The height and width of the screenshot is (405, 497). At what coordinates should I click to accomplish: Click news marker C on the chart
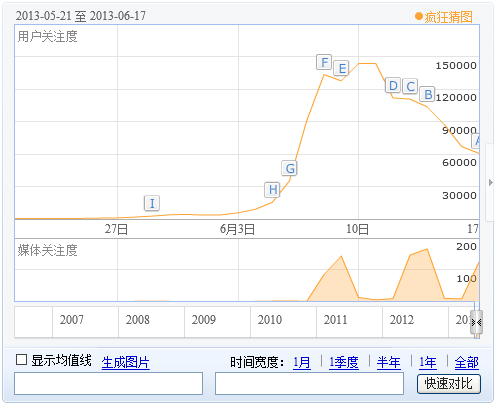click(410, 87)
